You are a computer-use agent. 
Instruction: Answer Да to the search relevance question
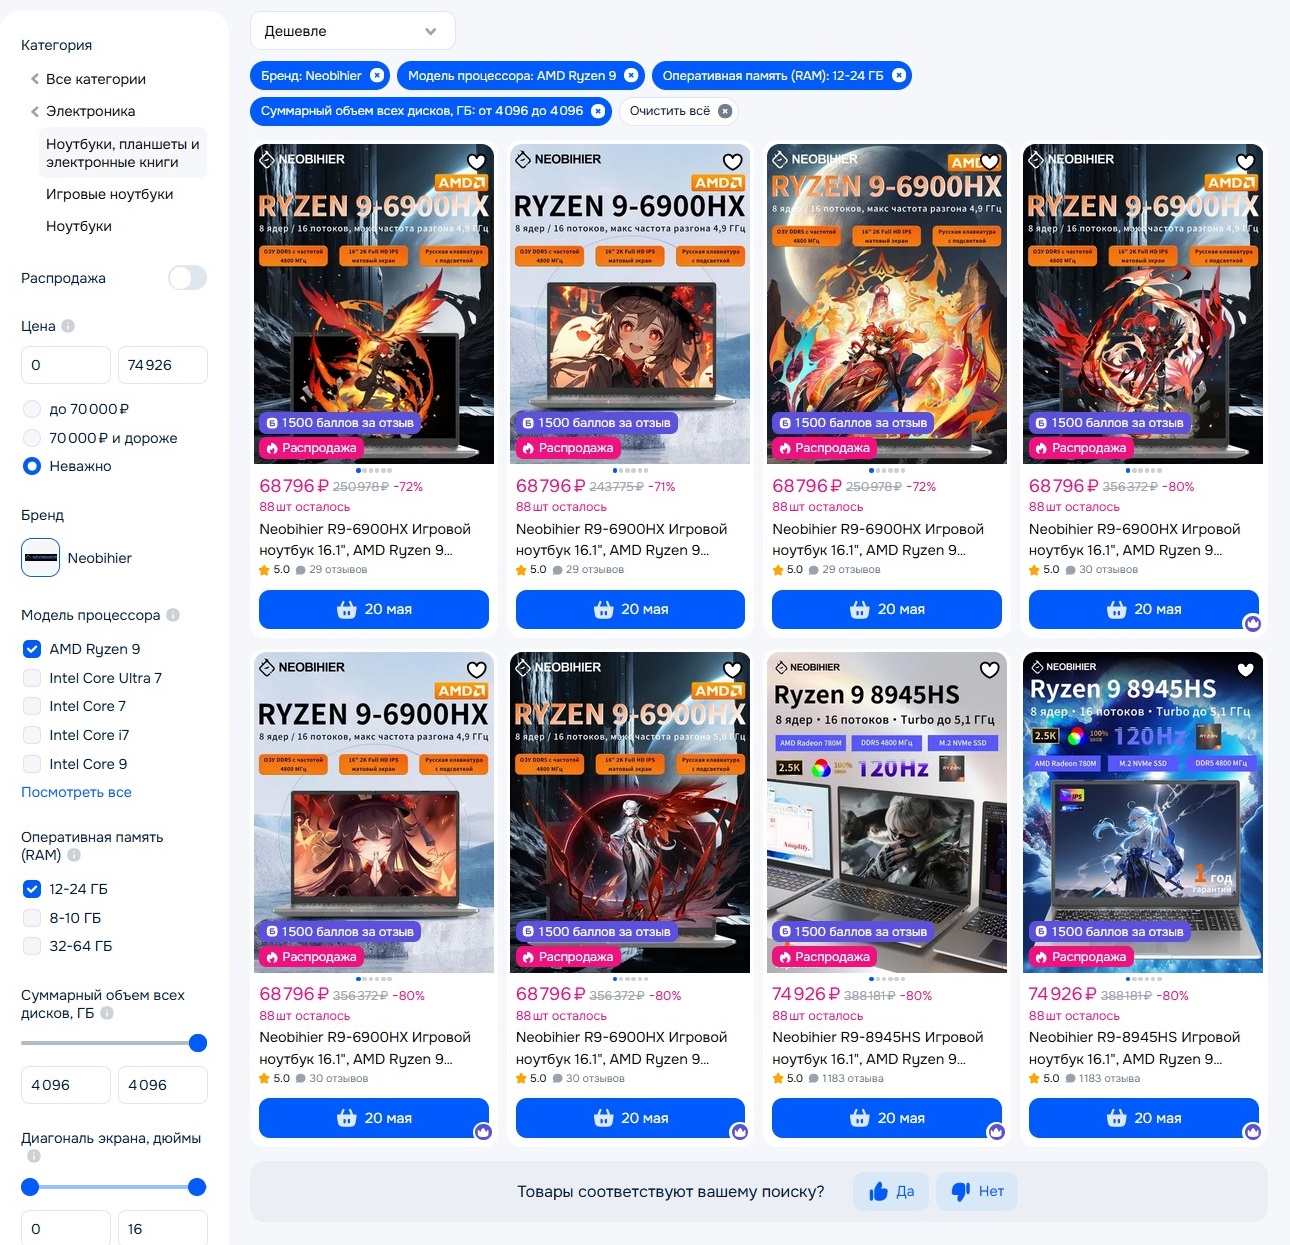[x=892, y=1191]
